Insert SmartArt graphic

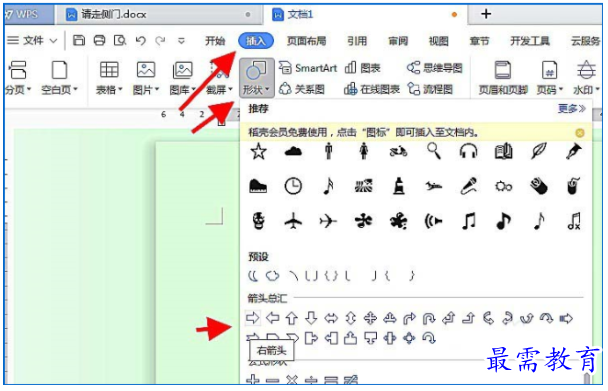(x=308, y=68)
